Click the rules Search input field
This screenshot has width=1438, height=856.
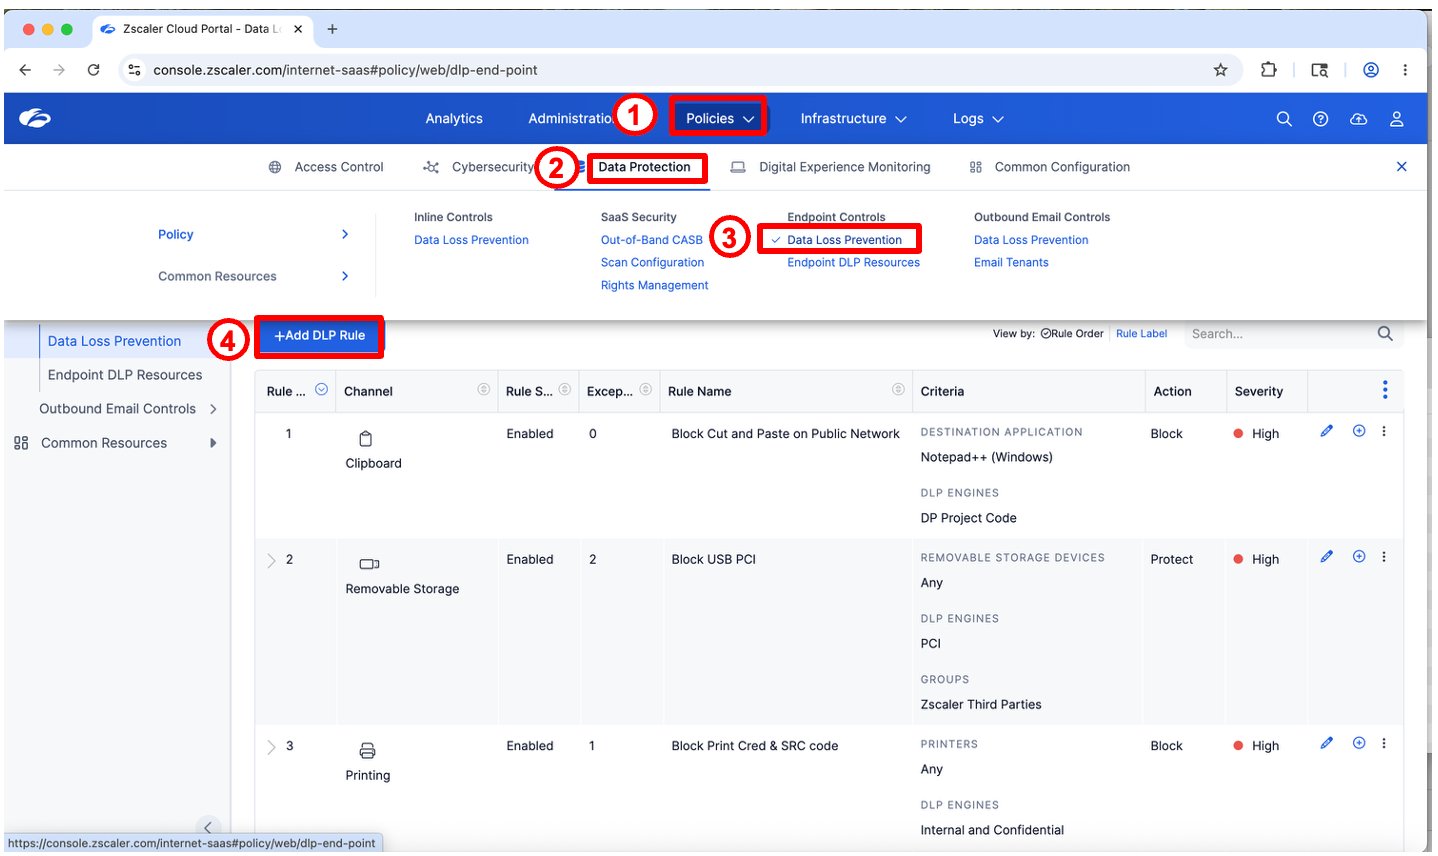click(1280, 334)
